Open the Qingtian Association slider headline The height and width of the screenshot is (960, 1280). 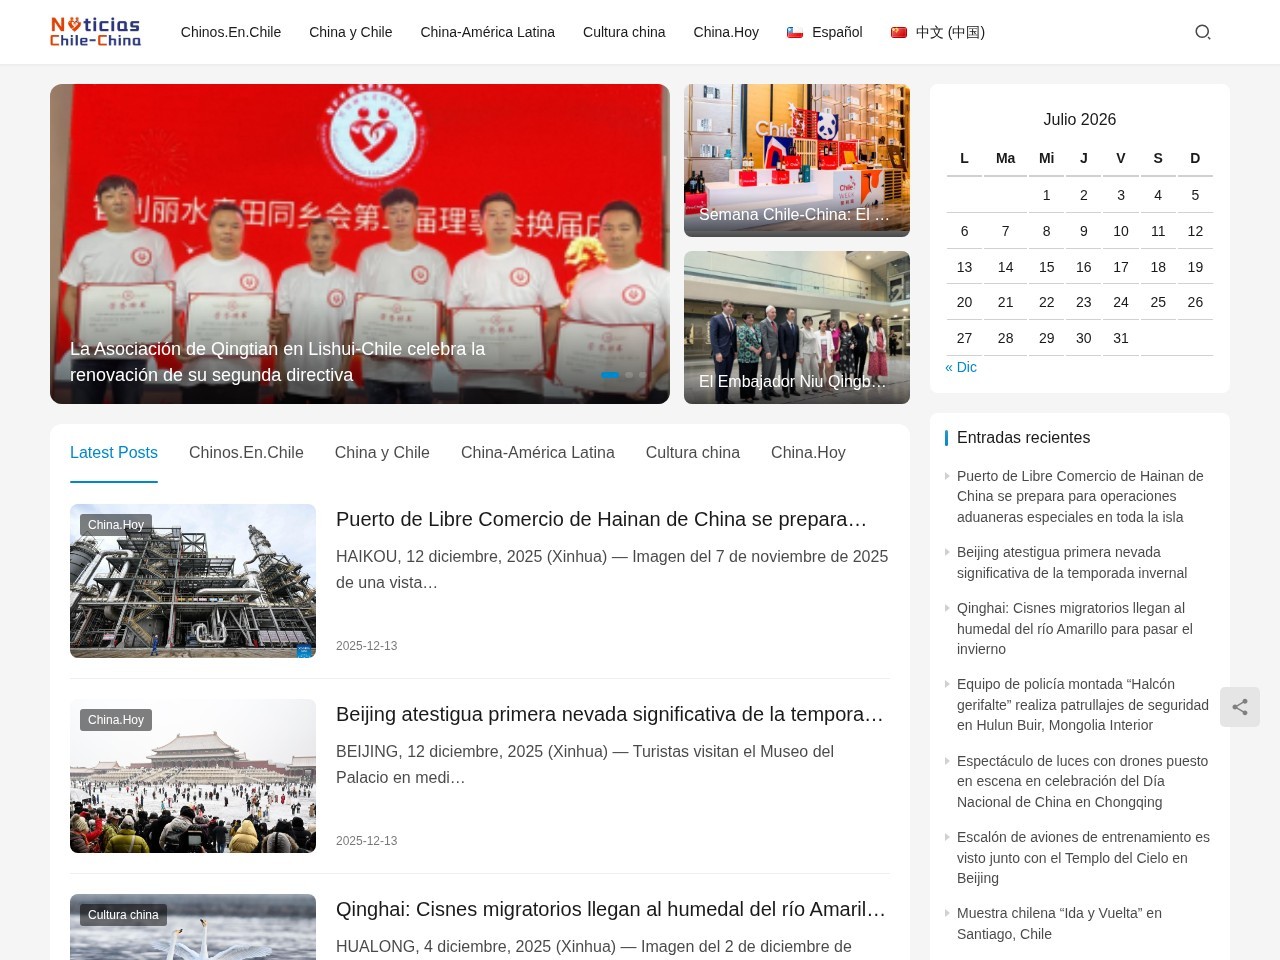(278, 362)
